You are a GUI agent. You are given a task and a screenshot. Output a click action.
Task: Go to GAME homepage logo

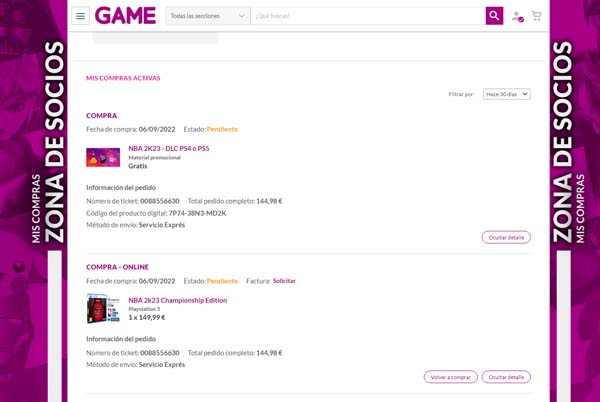coord(126,16)
